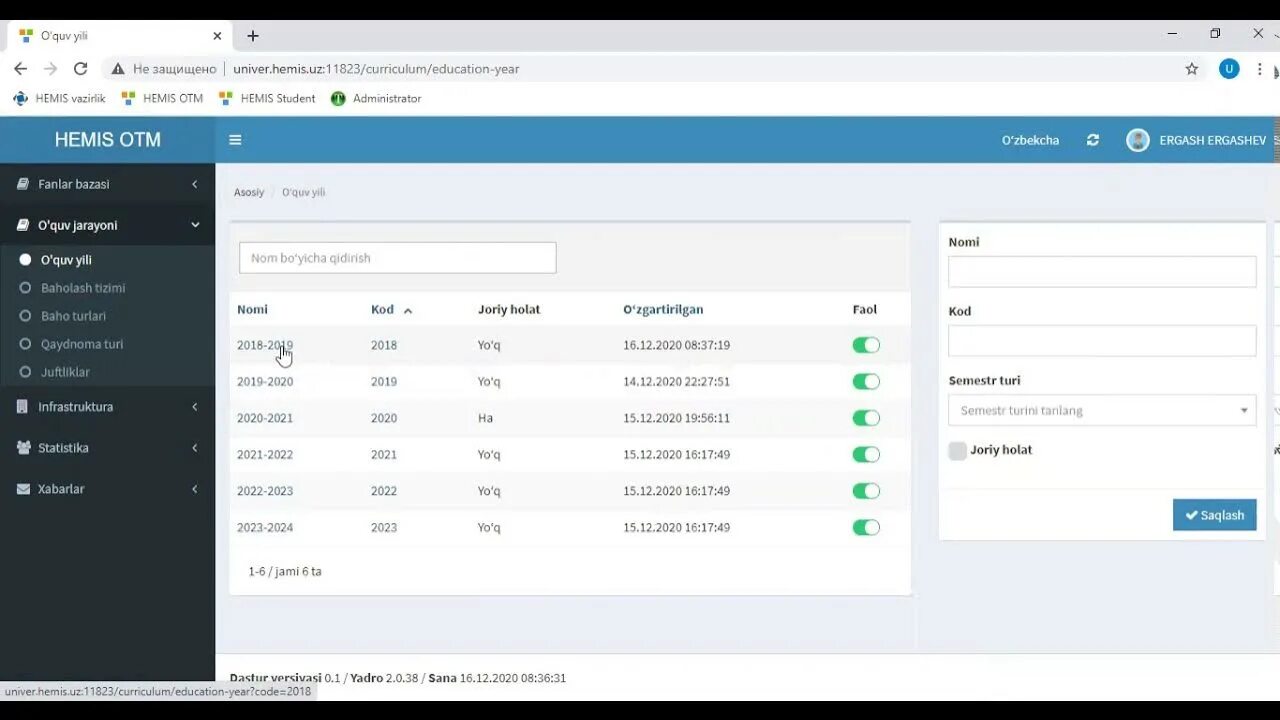Open the Fanlar bazasi sidebar section

(74, 184)
